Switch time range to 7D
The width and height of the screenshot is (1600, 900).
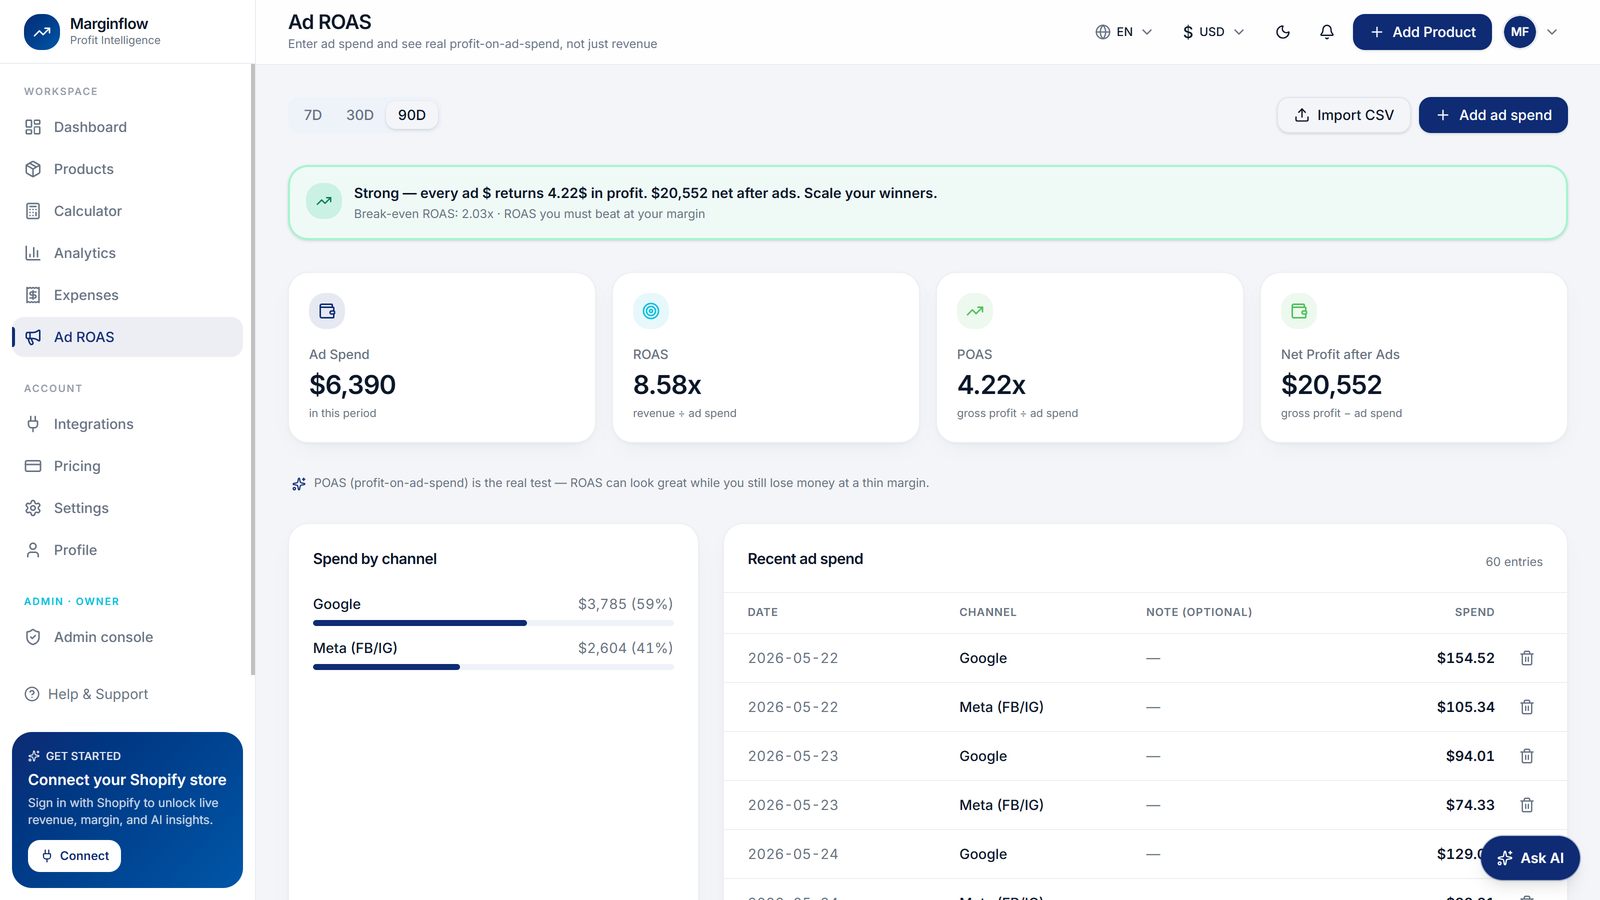[x=313, y=115]
